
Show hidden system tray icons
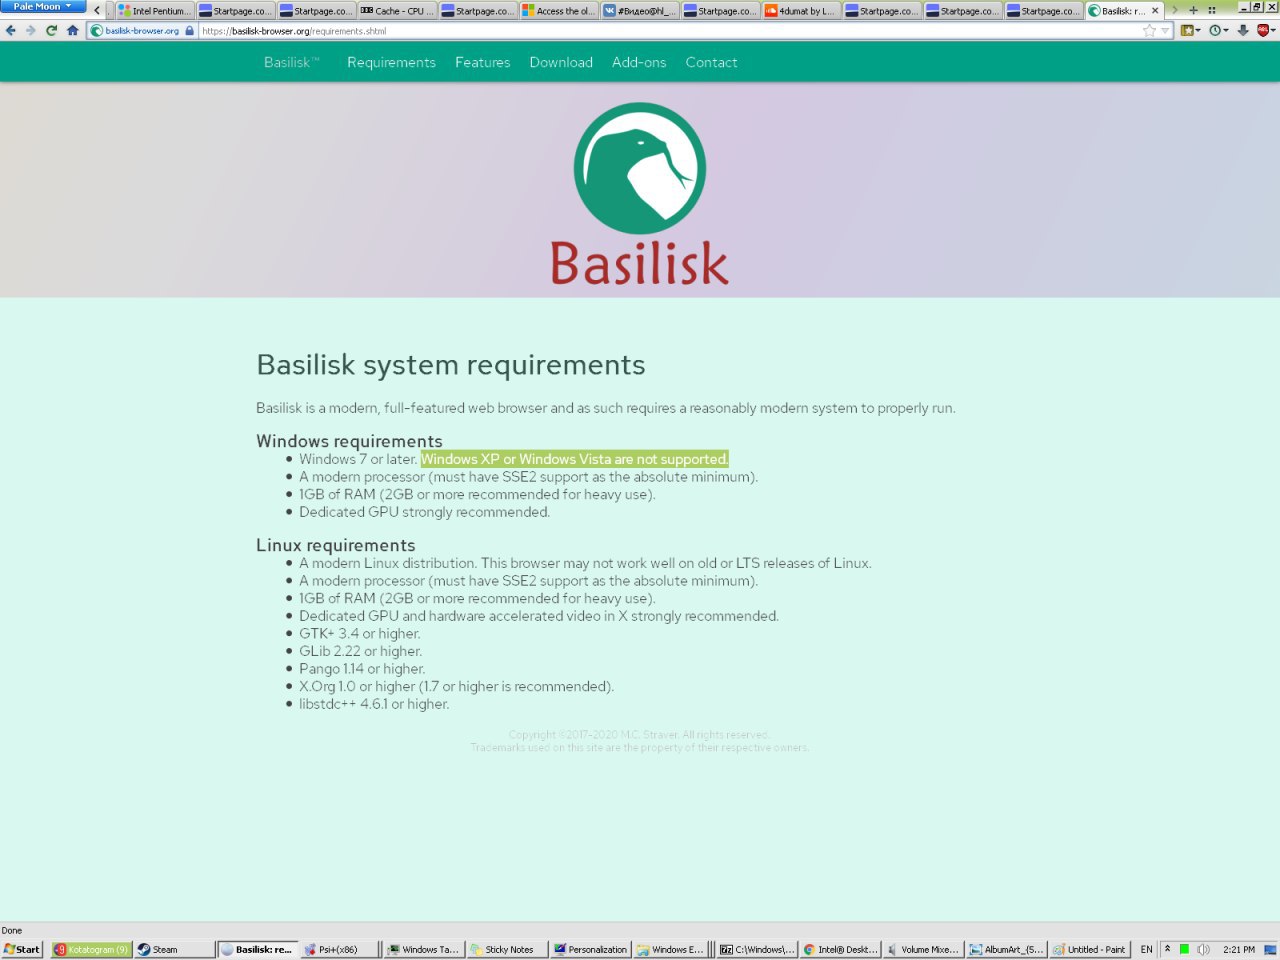point(1167,949)
